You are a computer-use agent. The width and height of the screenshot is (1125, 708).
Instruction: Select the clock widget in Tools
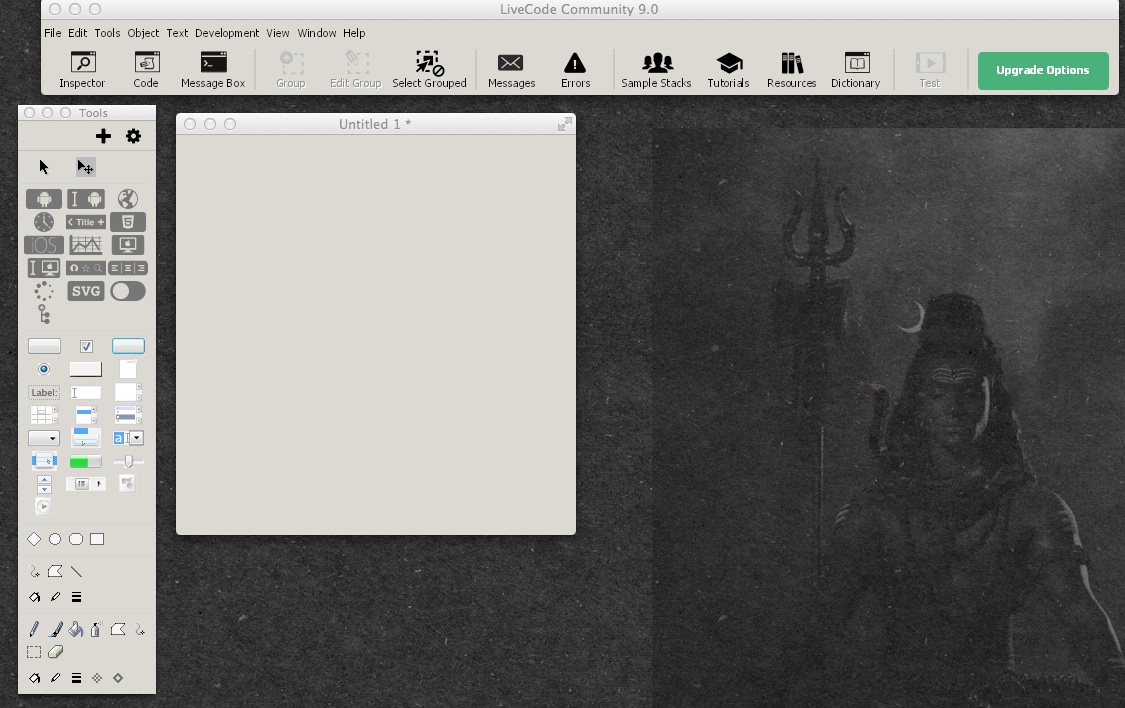44,222
